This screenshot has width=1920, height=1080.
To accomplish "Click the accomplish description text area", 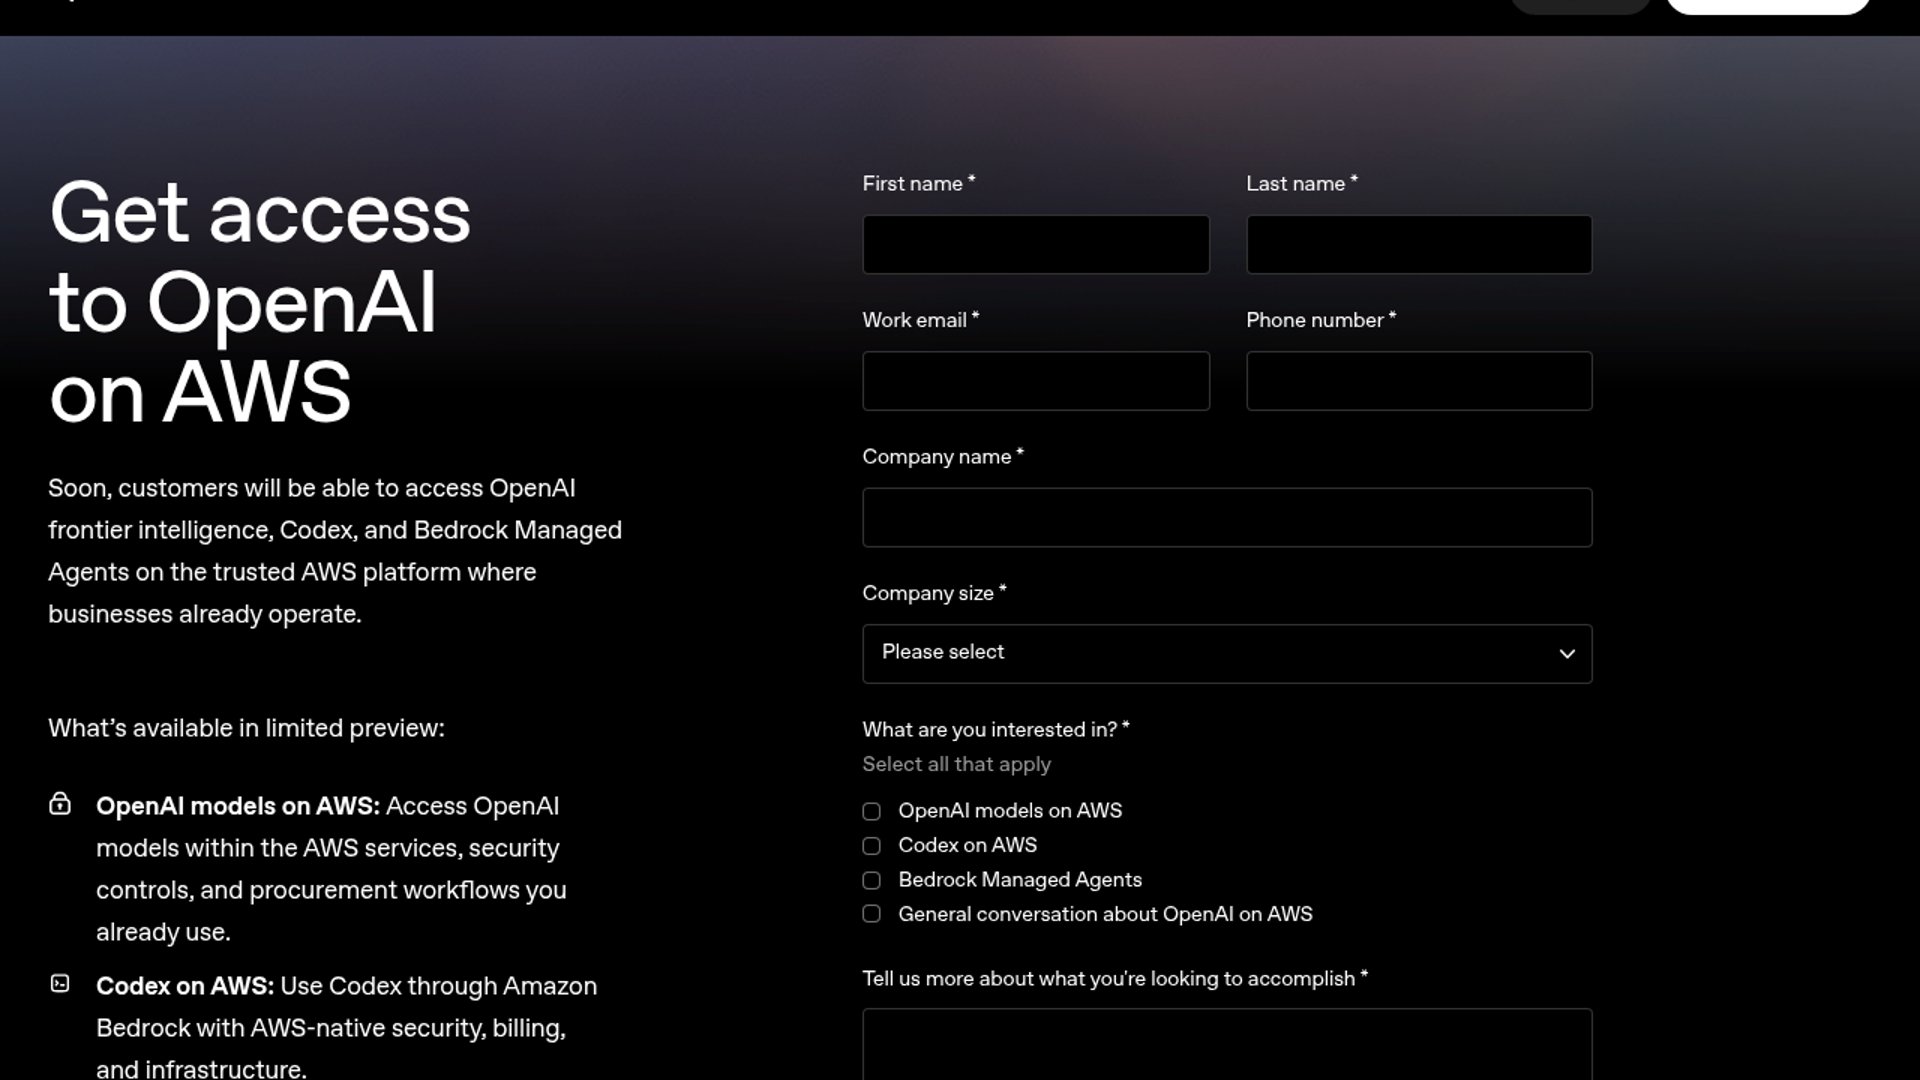I will point(1226,1045).
